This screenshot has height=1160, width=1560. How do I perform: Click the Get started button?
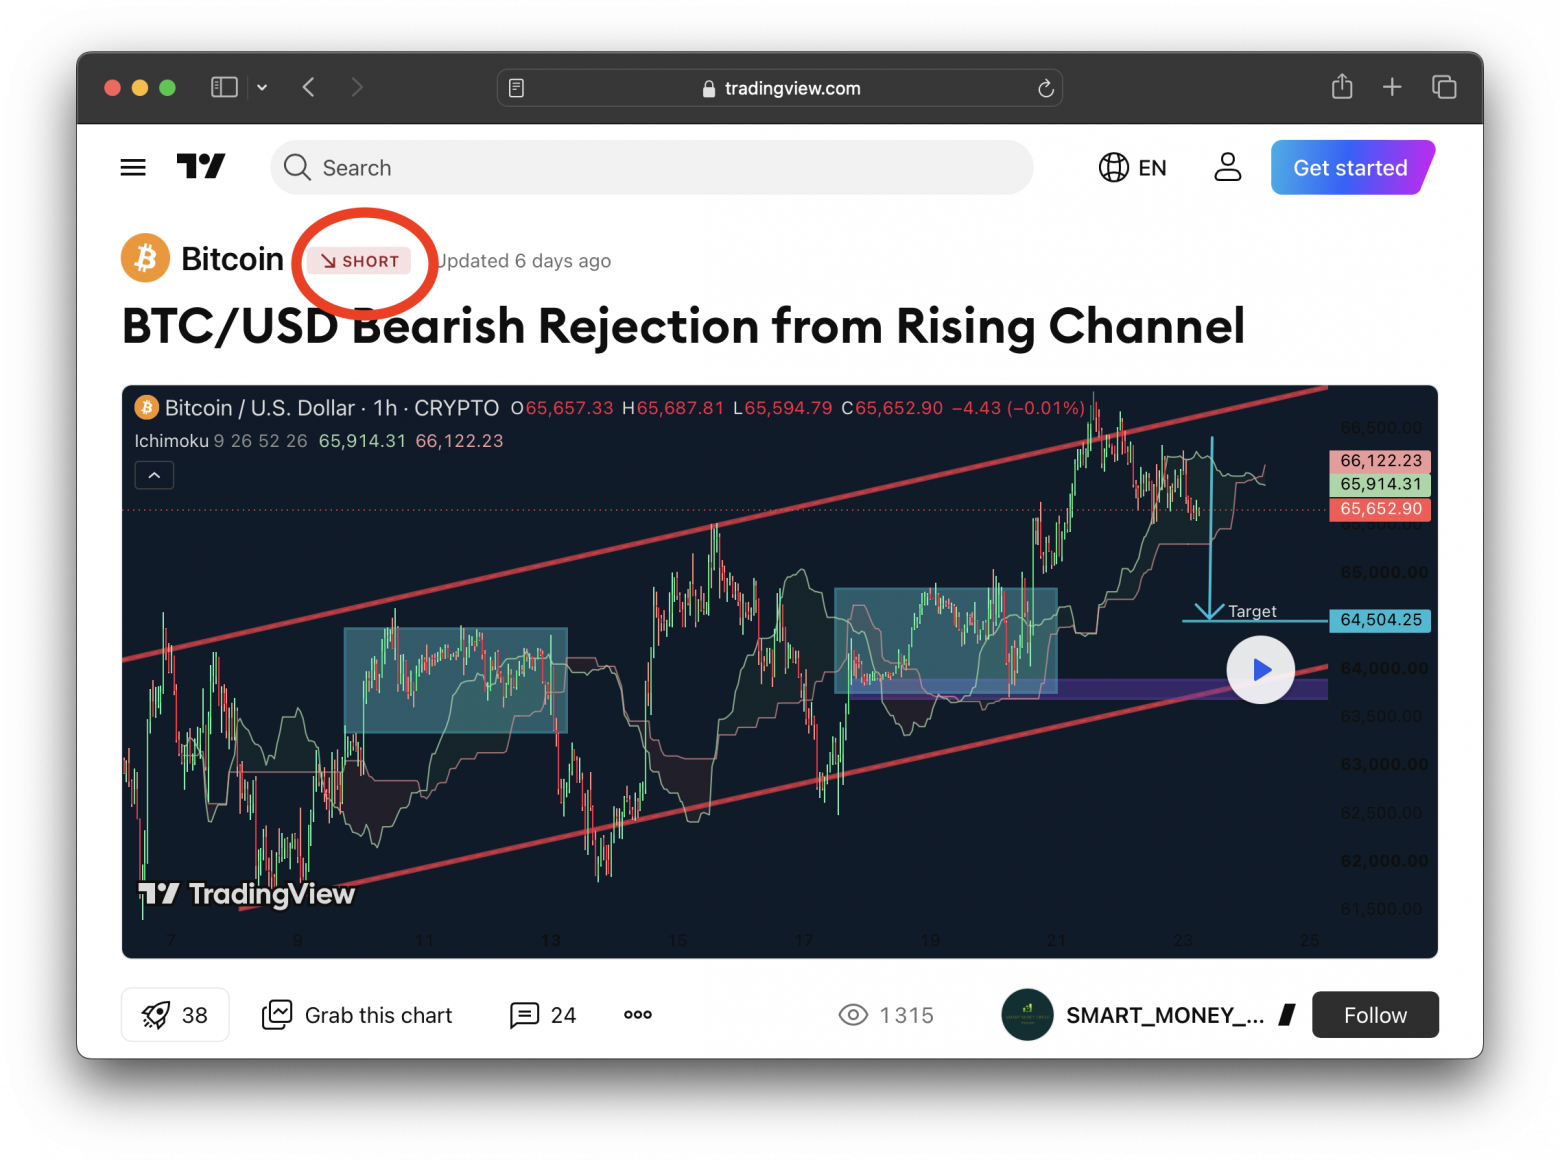coord(1352,167)
